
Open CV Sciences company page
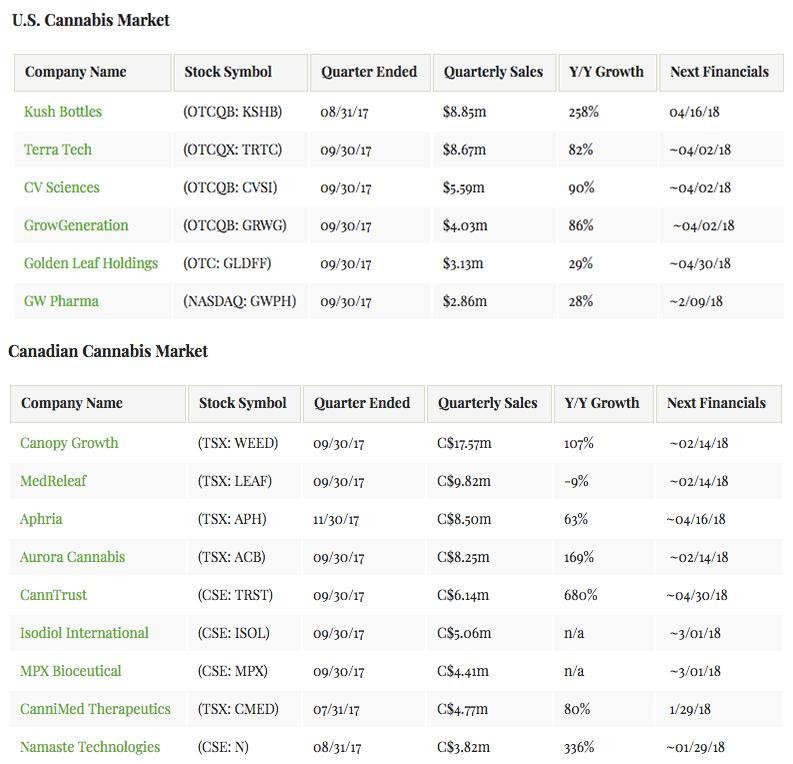62,188
